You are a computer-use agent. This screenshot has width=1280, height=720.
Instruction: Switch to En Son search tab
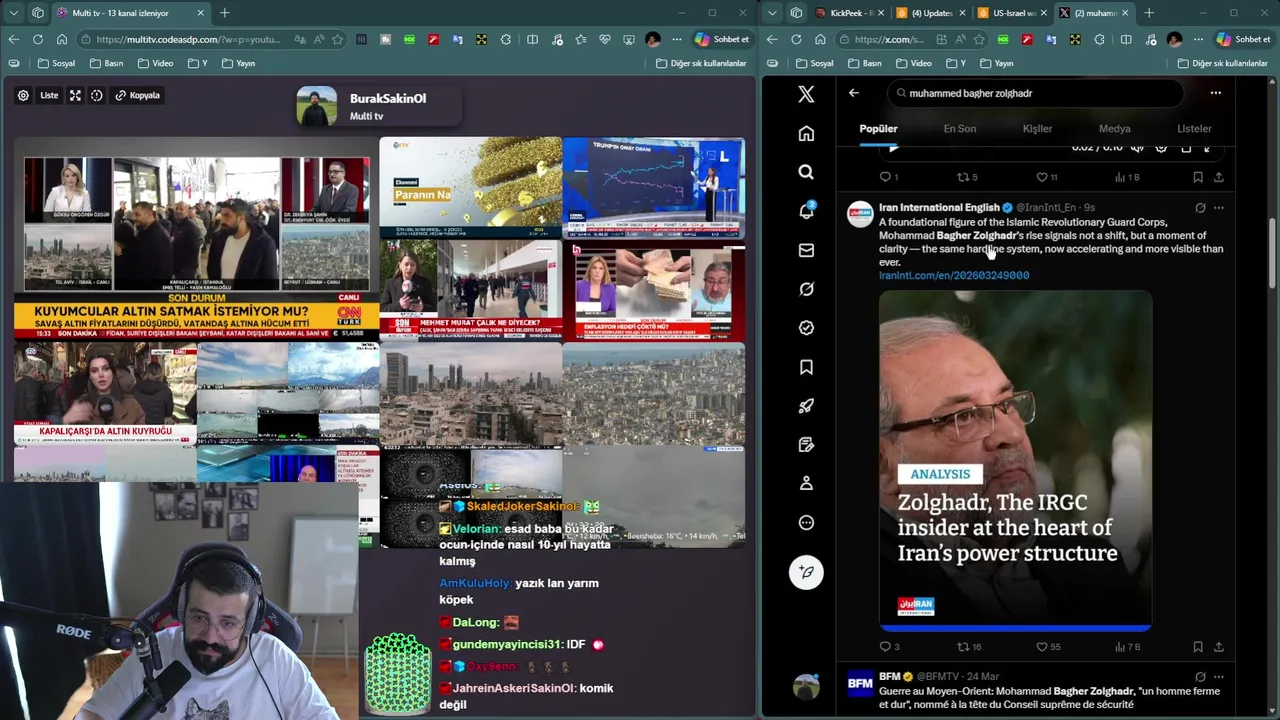(960, 128)
